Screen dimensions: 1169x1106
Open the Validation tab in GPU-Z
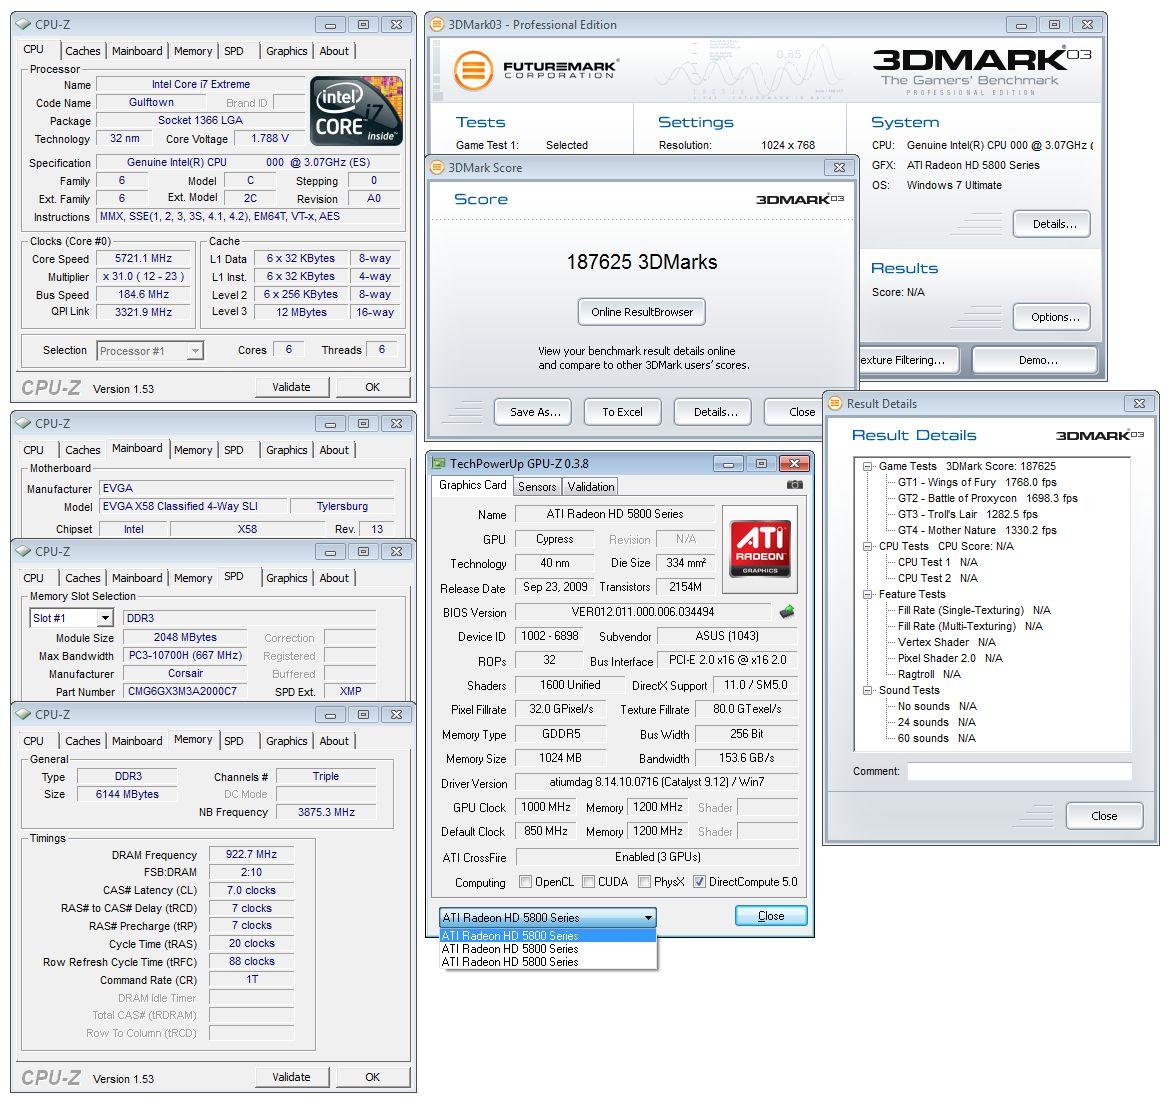(590, 486)
